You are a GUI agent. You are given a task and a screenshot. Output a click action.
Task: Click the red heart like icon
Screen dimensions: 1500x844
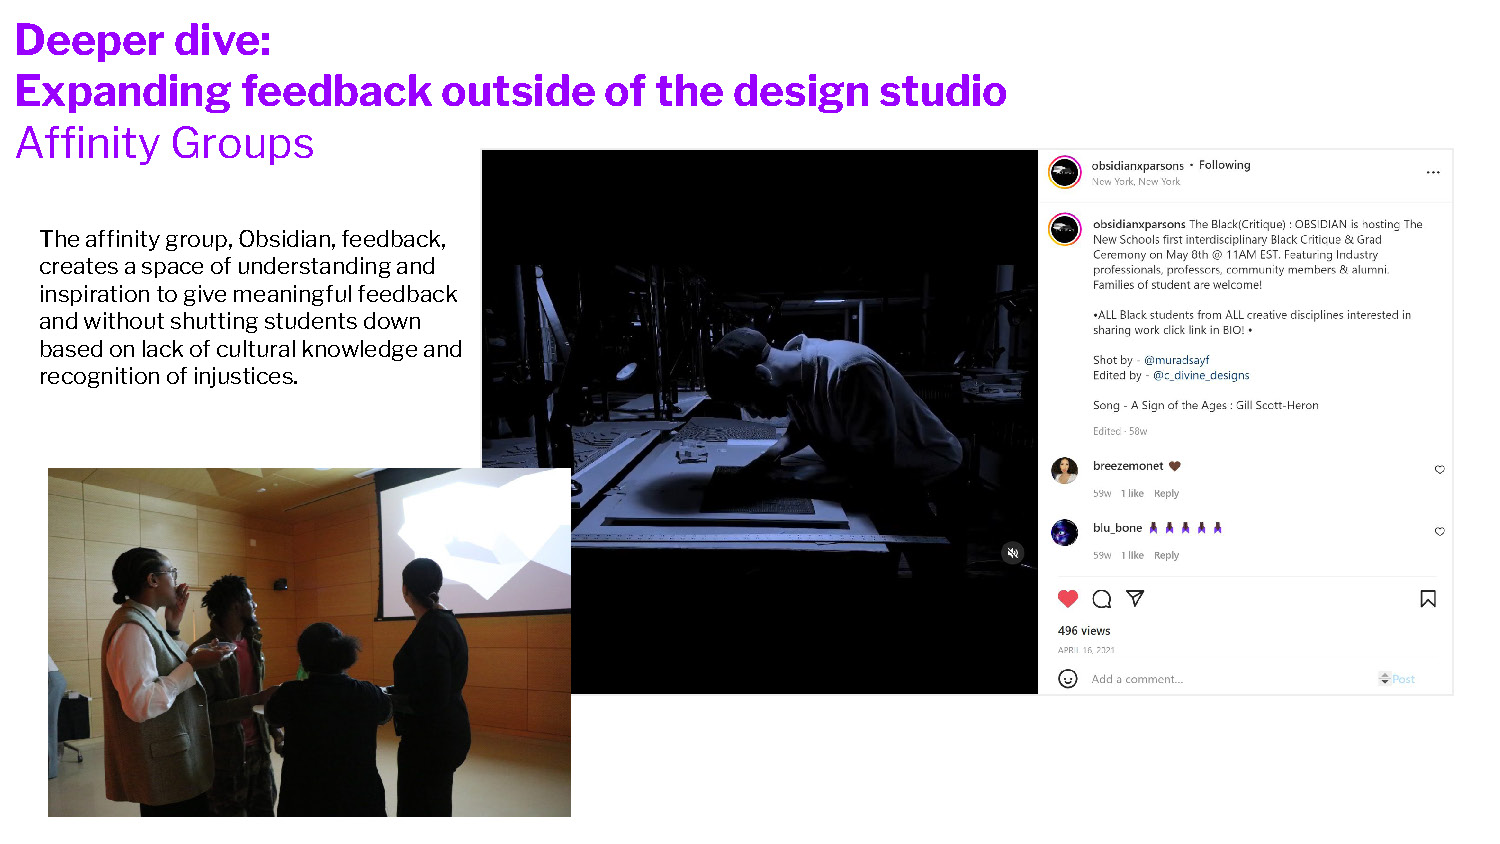pyautogui.click(x=1068, y=599)
